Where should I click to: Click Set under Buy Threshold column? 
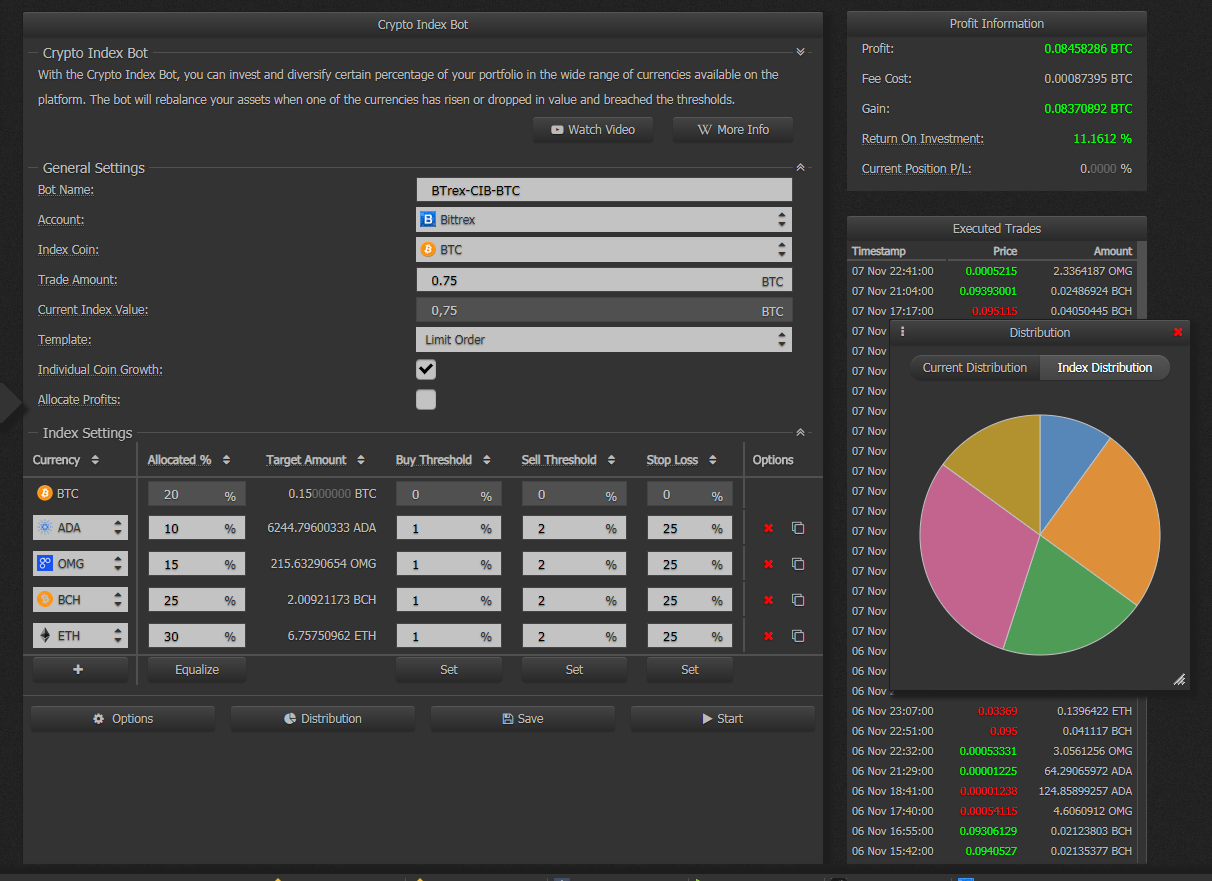pos(449,670)
